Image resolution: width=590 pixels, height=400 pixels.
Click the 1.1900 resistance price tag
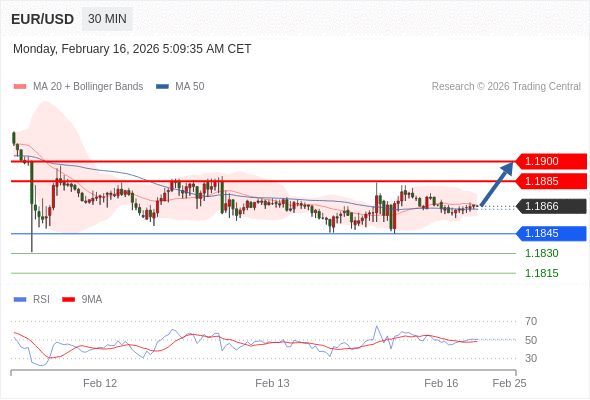click(x=551, y=161)
